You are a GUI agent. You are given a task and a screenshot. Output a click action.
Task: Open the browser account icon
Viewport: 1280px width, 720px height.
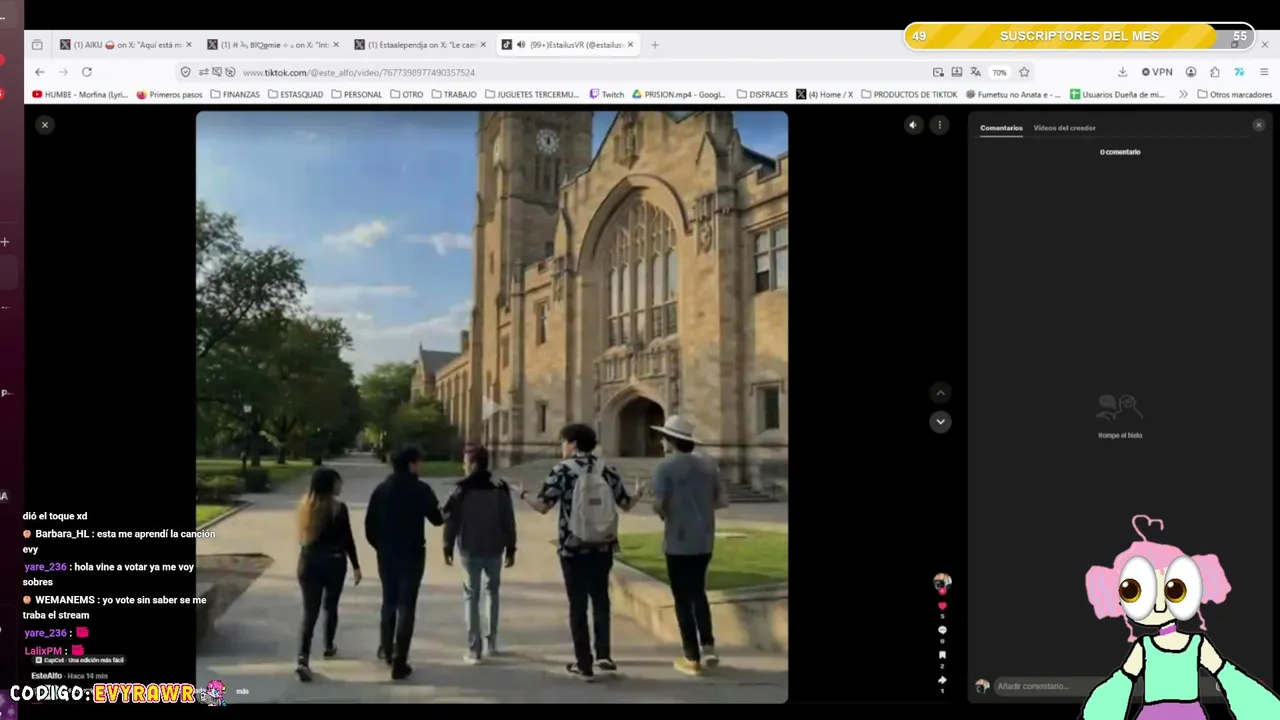[x=1191, y=72]
